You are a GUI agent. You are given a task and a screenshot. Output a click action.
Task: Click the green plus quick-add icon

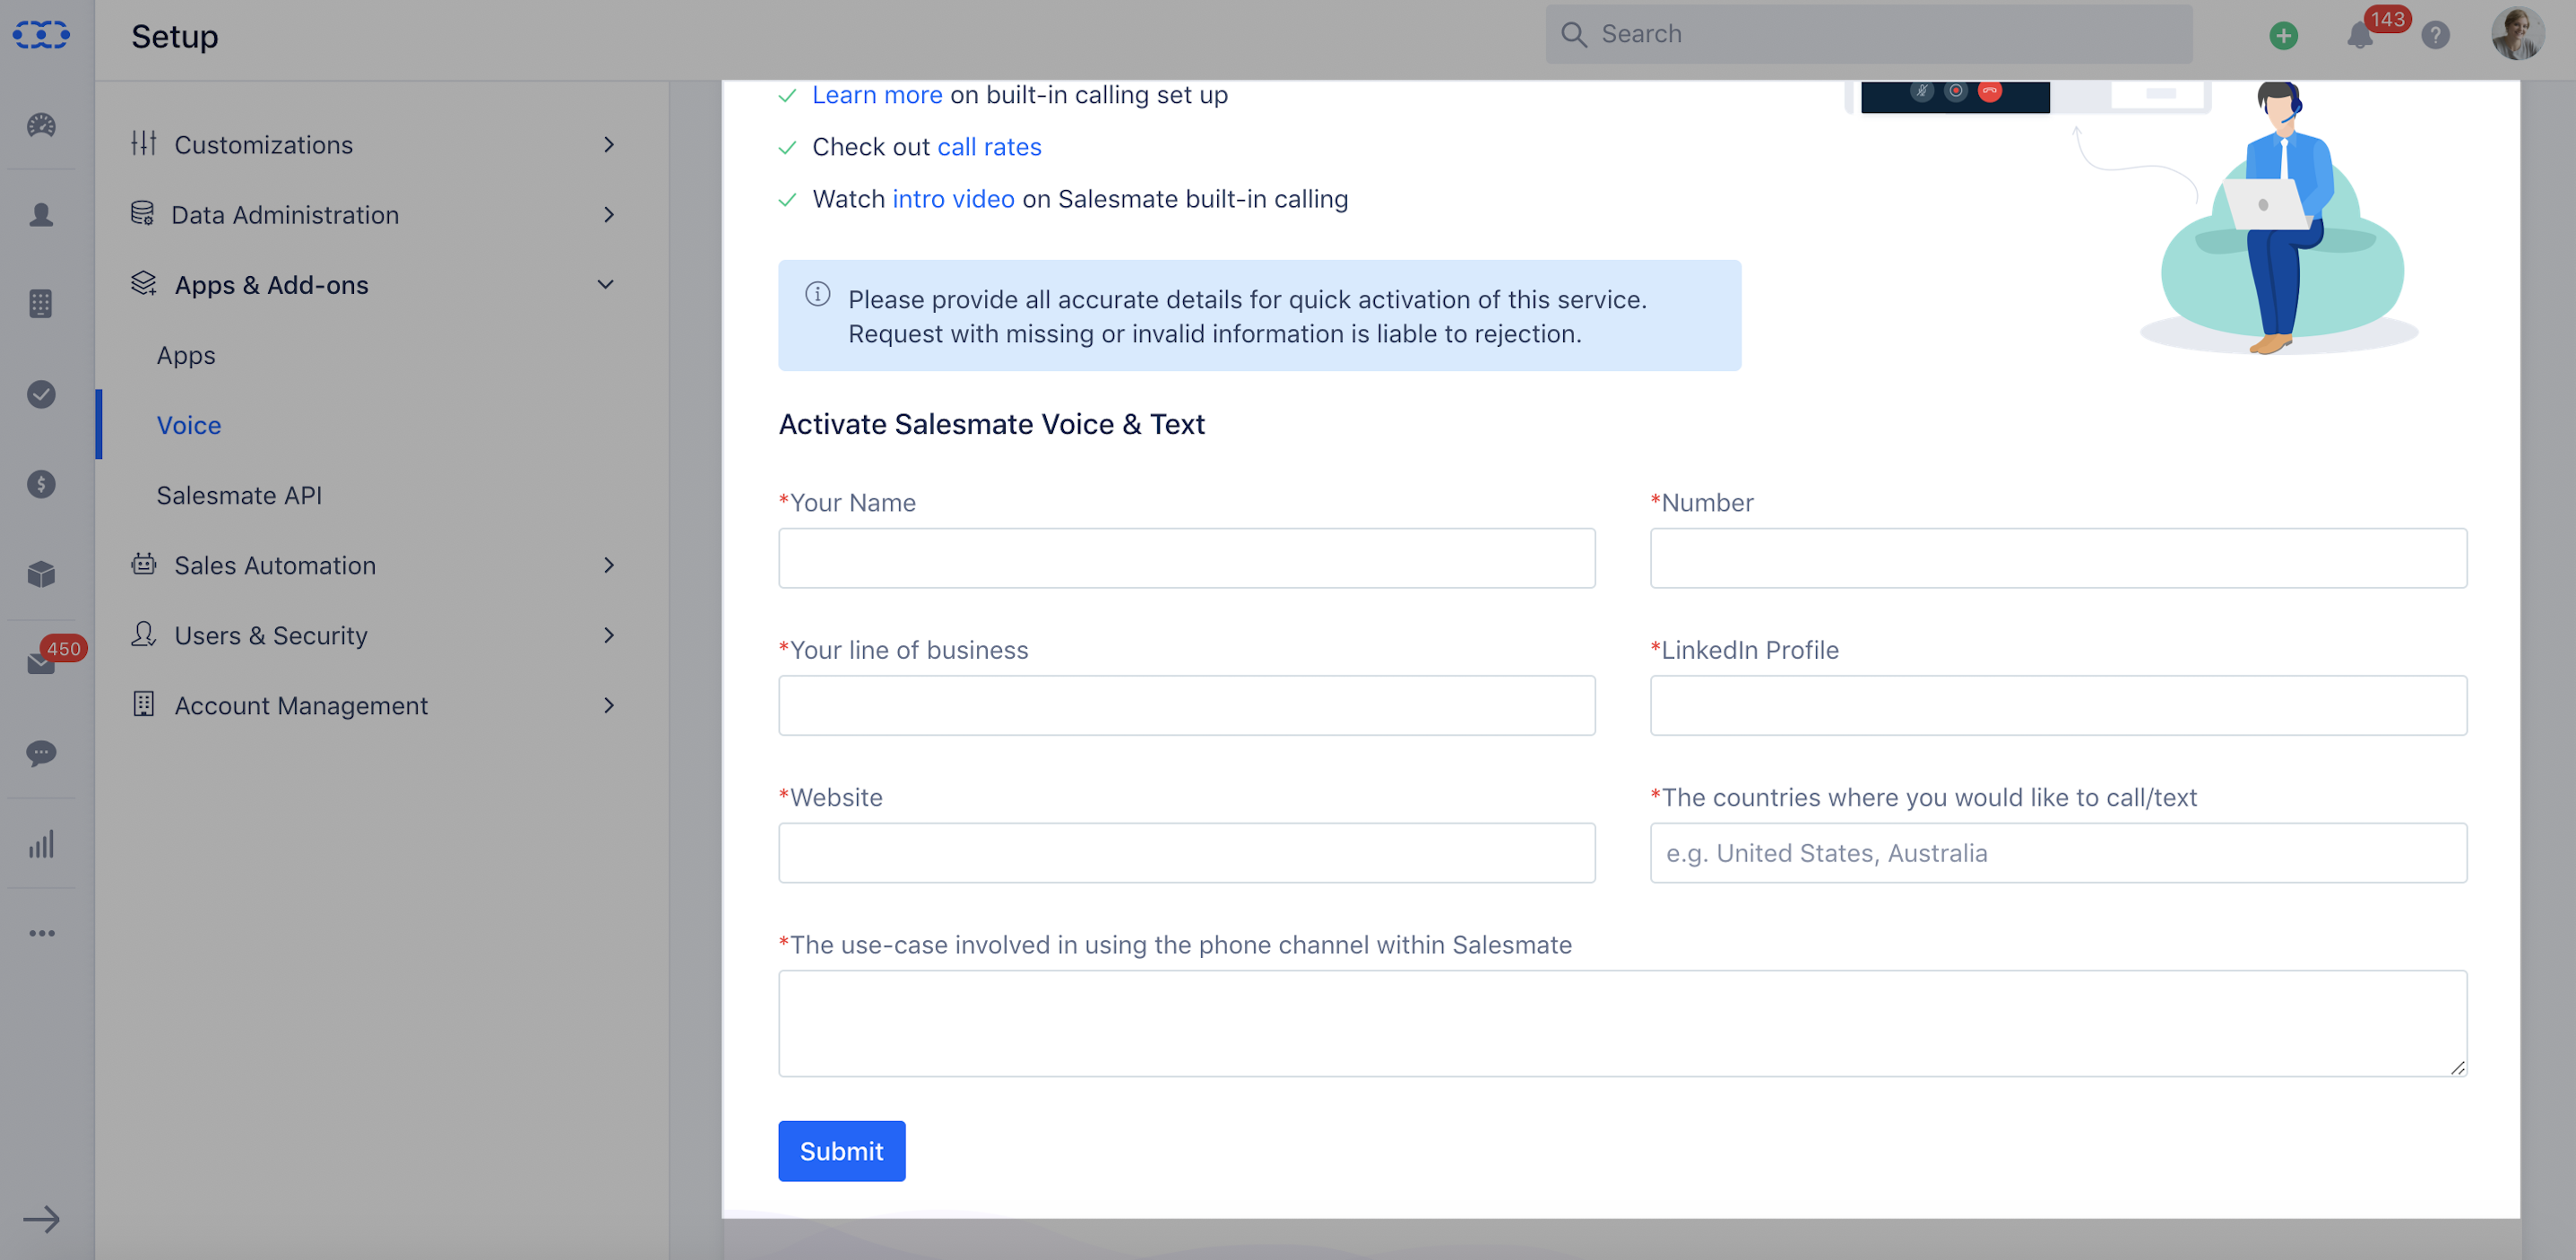click(x=2283, y=36)
